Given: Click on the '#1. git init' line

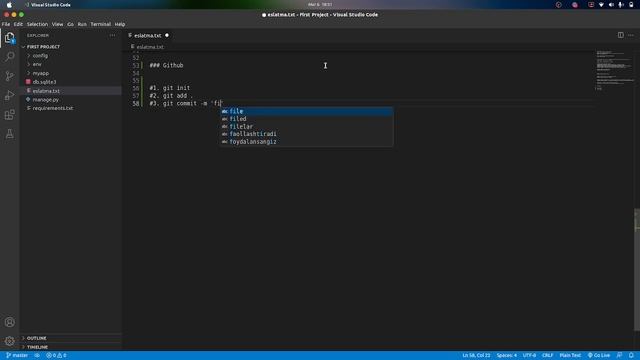Looking at the screenshot, I should (169, 88).
